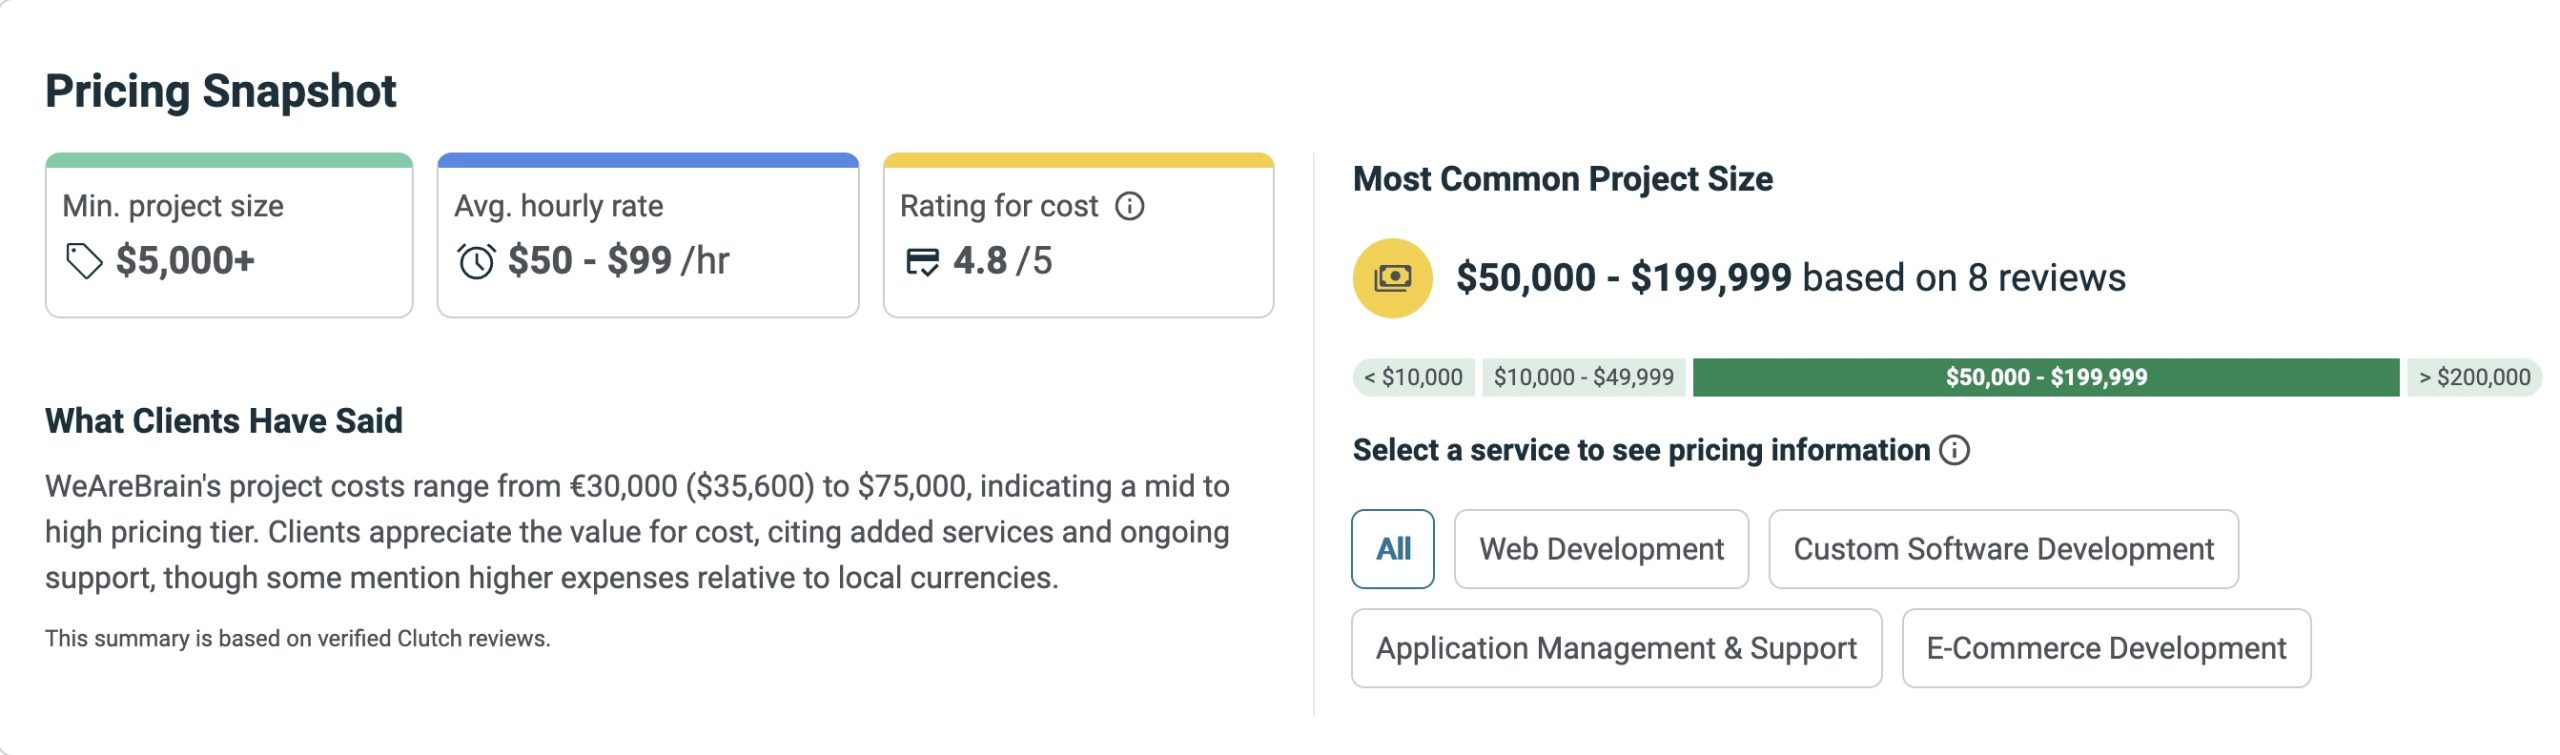Click the < $10,000 range segment
The width and height of the screenshot is (2560, 755).
(1413, 377)
